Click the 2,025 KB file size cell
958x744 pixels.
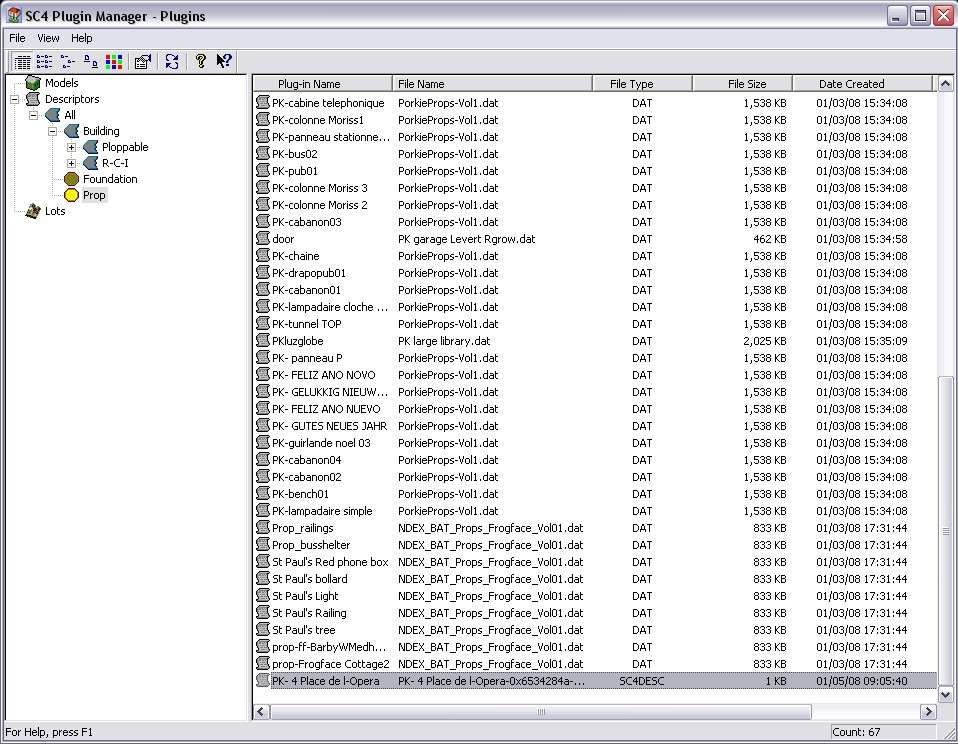[x=765, y=341]
